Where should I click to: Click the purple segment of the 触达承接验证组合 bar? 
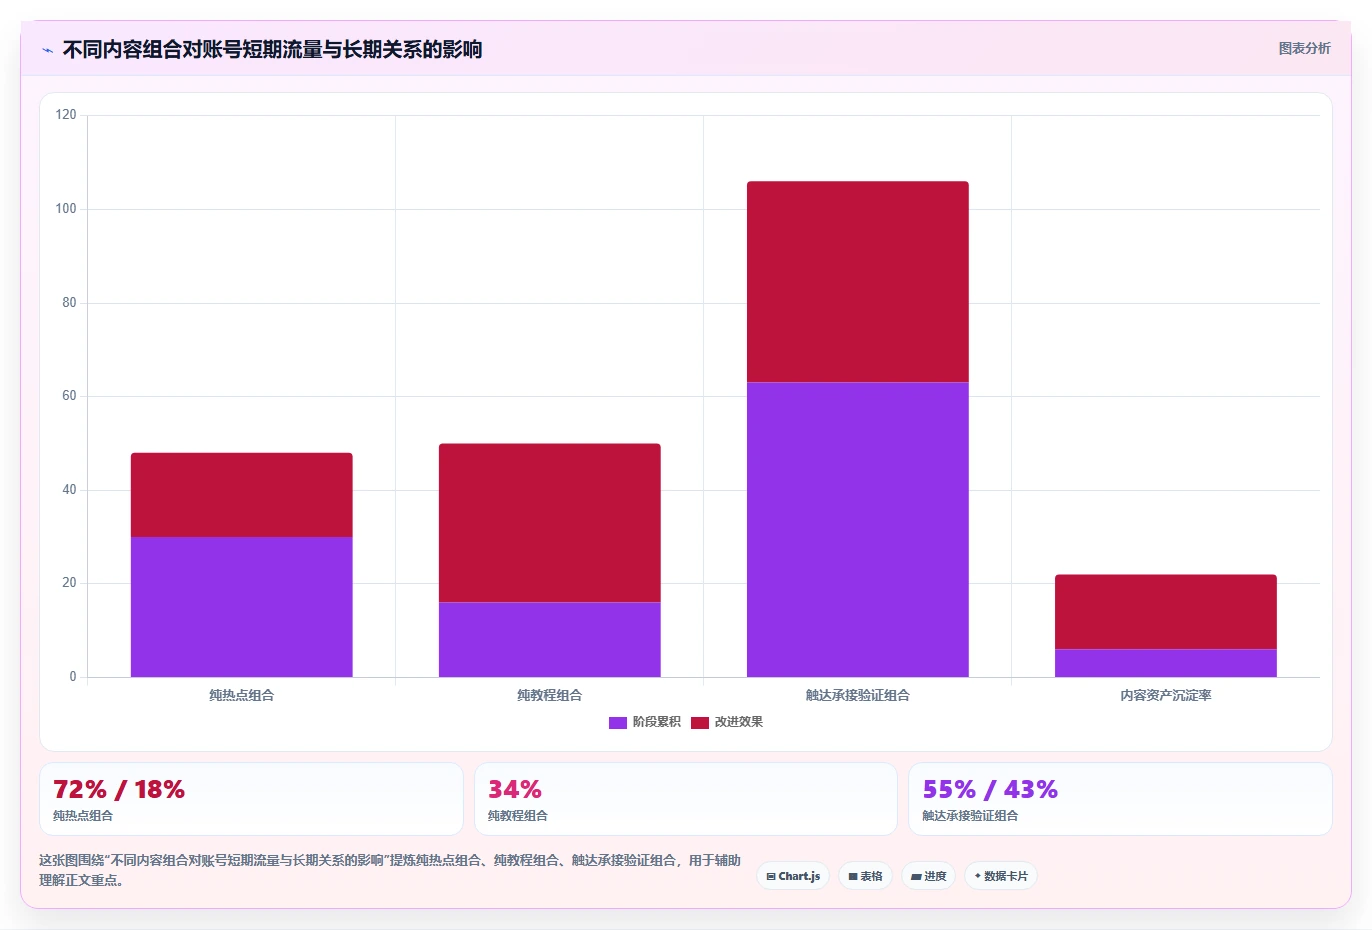point(857,530)
